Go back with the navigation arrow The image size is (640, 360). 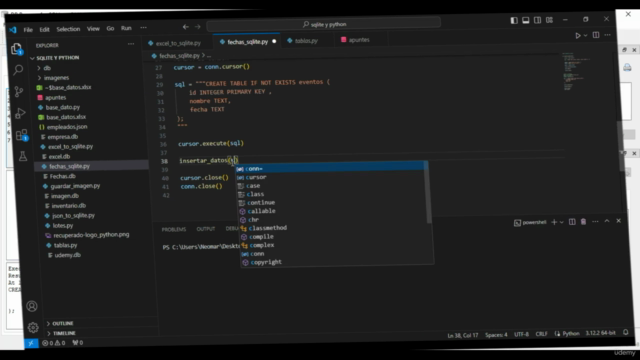(186, 27)
